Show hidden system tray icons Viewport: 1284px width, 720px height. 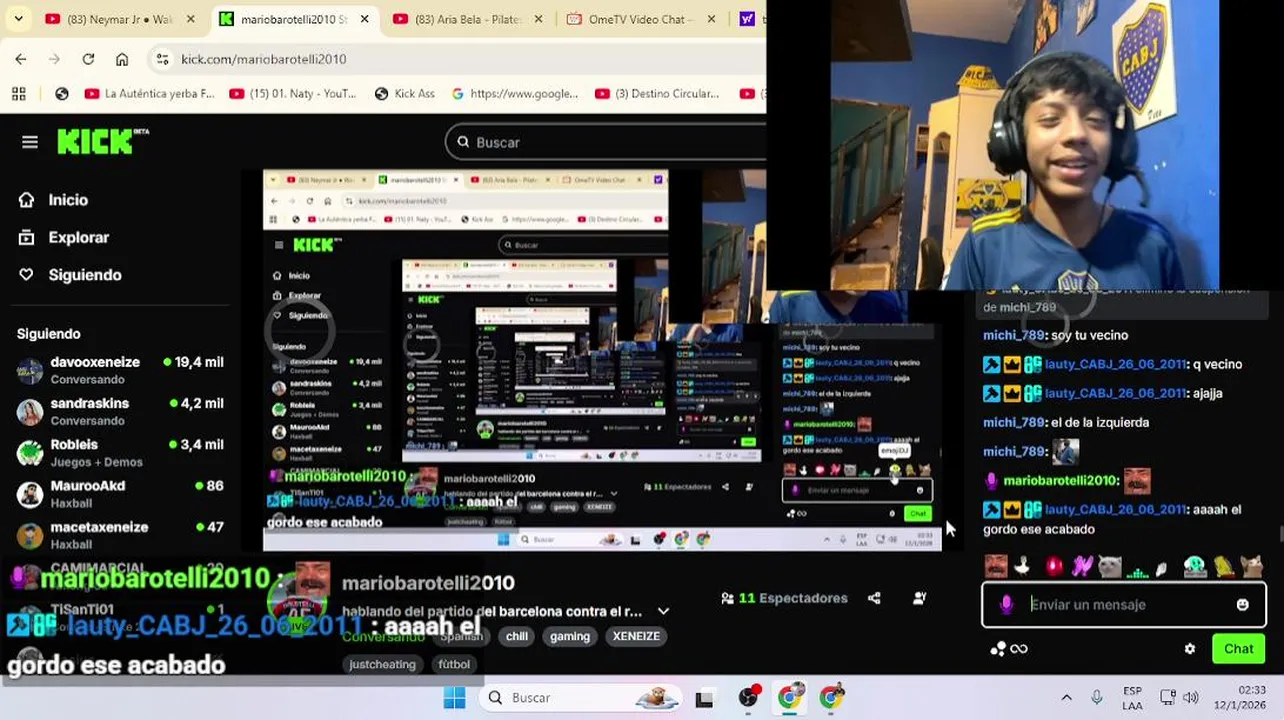click(1066, 697)
